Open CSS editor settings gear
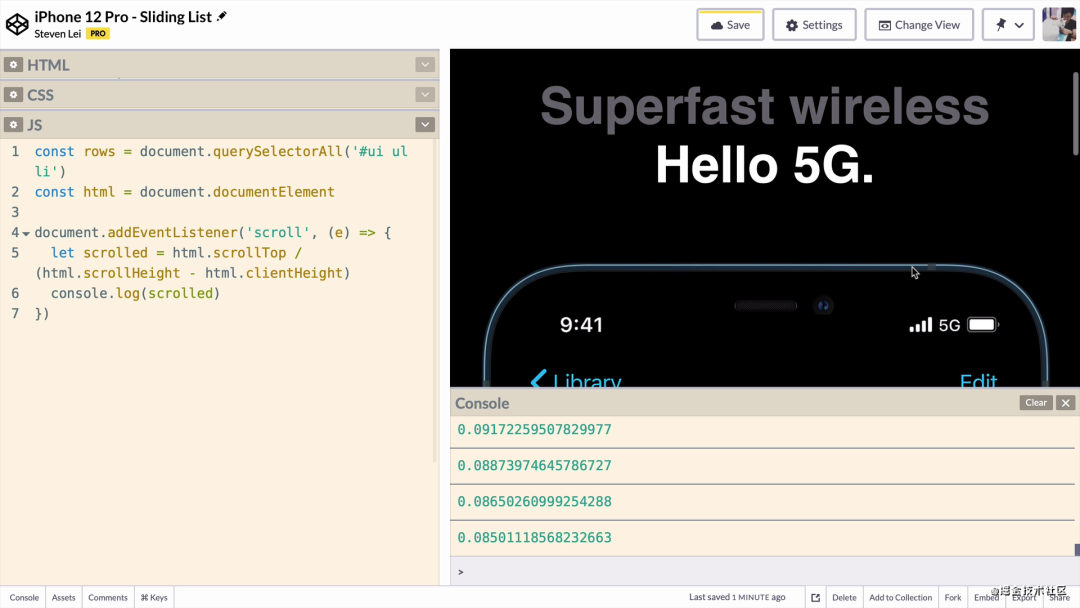The height and width of the screenshot is (608, 1080). 13,94
